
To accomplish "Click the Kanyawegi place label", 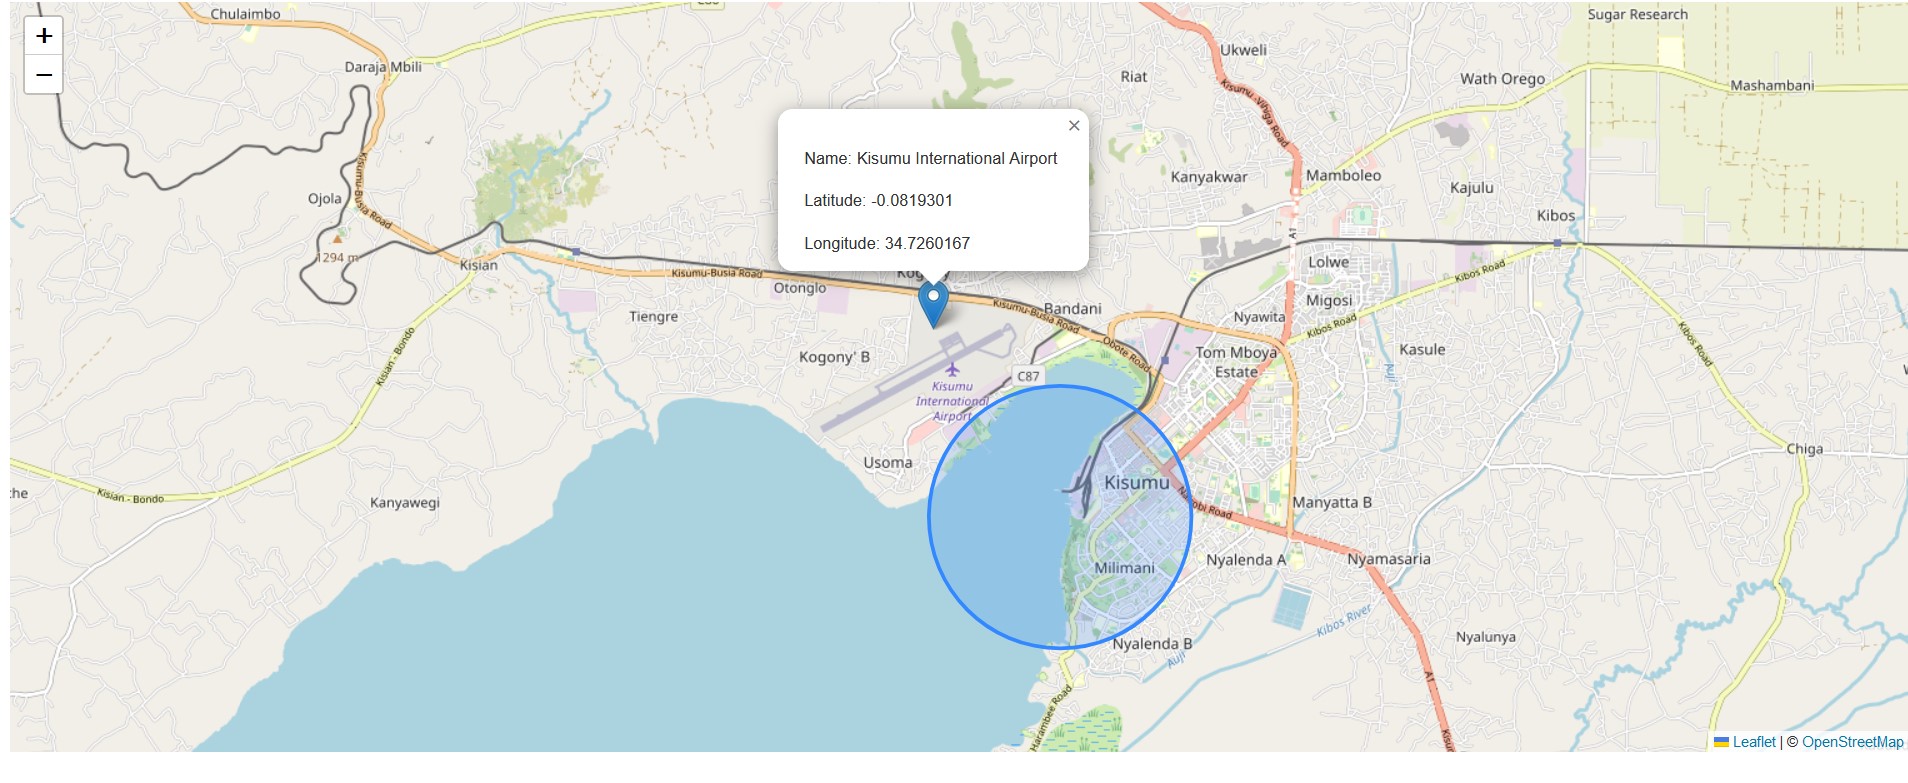I will click(405, 502).
